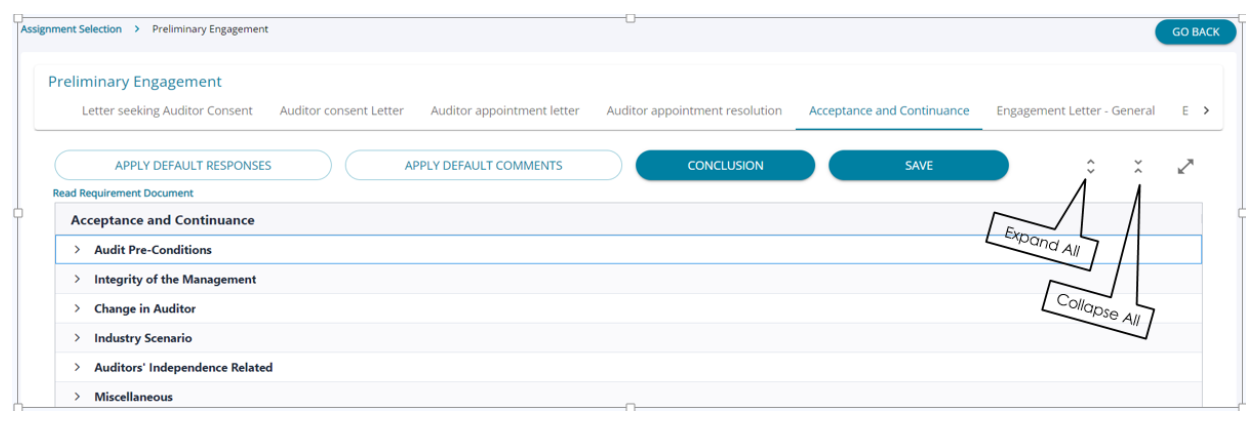Viewport: 1257px width, 436px height.
Task: Click the Collapse All chevrons icon
Action: (1138, 167)
